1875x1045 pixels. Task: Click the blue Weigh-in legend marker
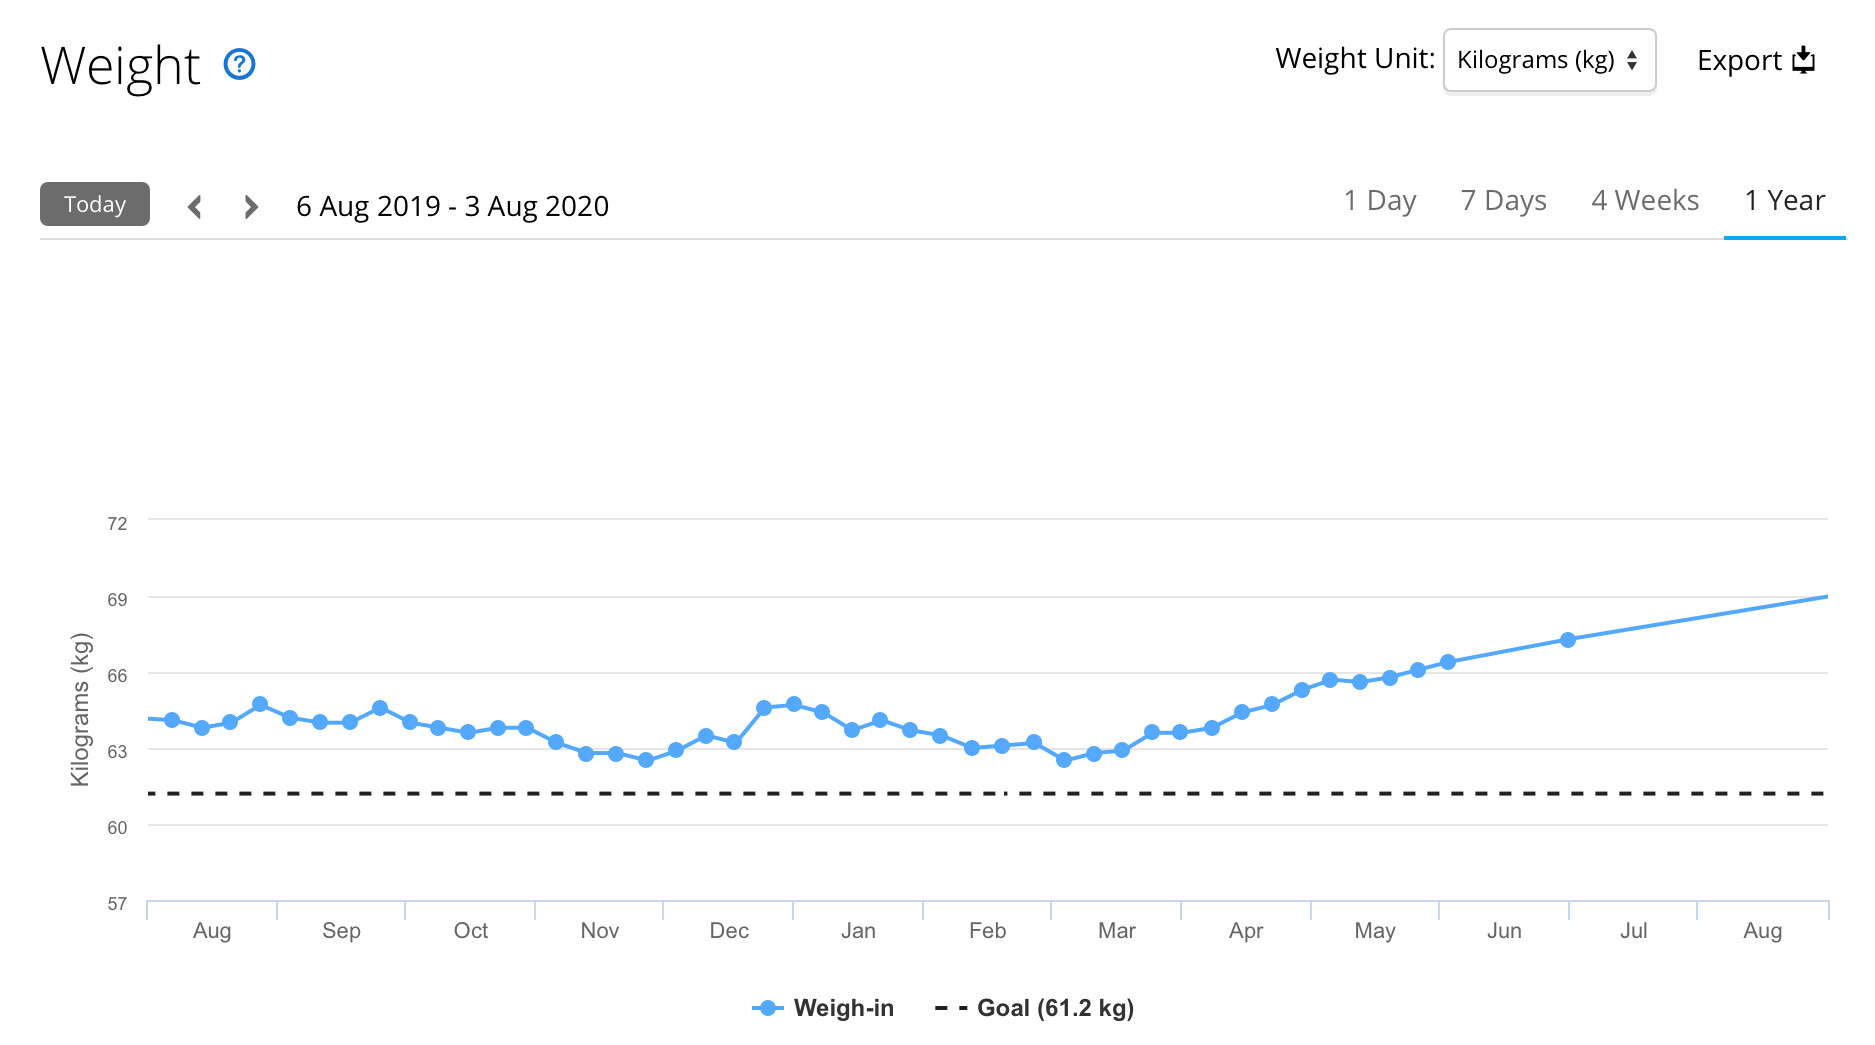pos(767,1008)
